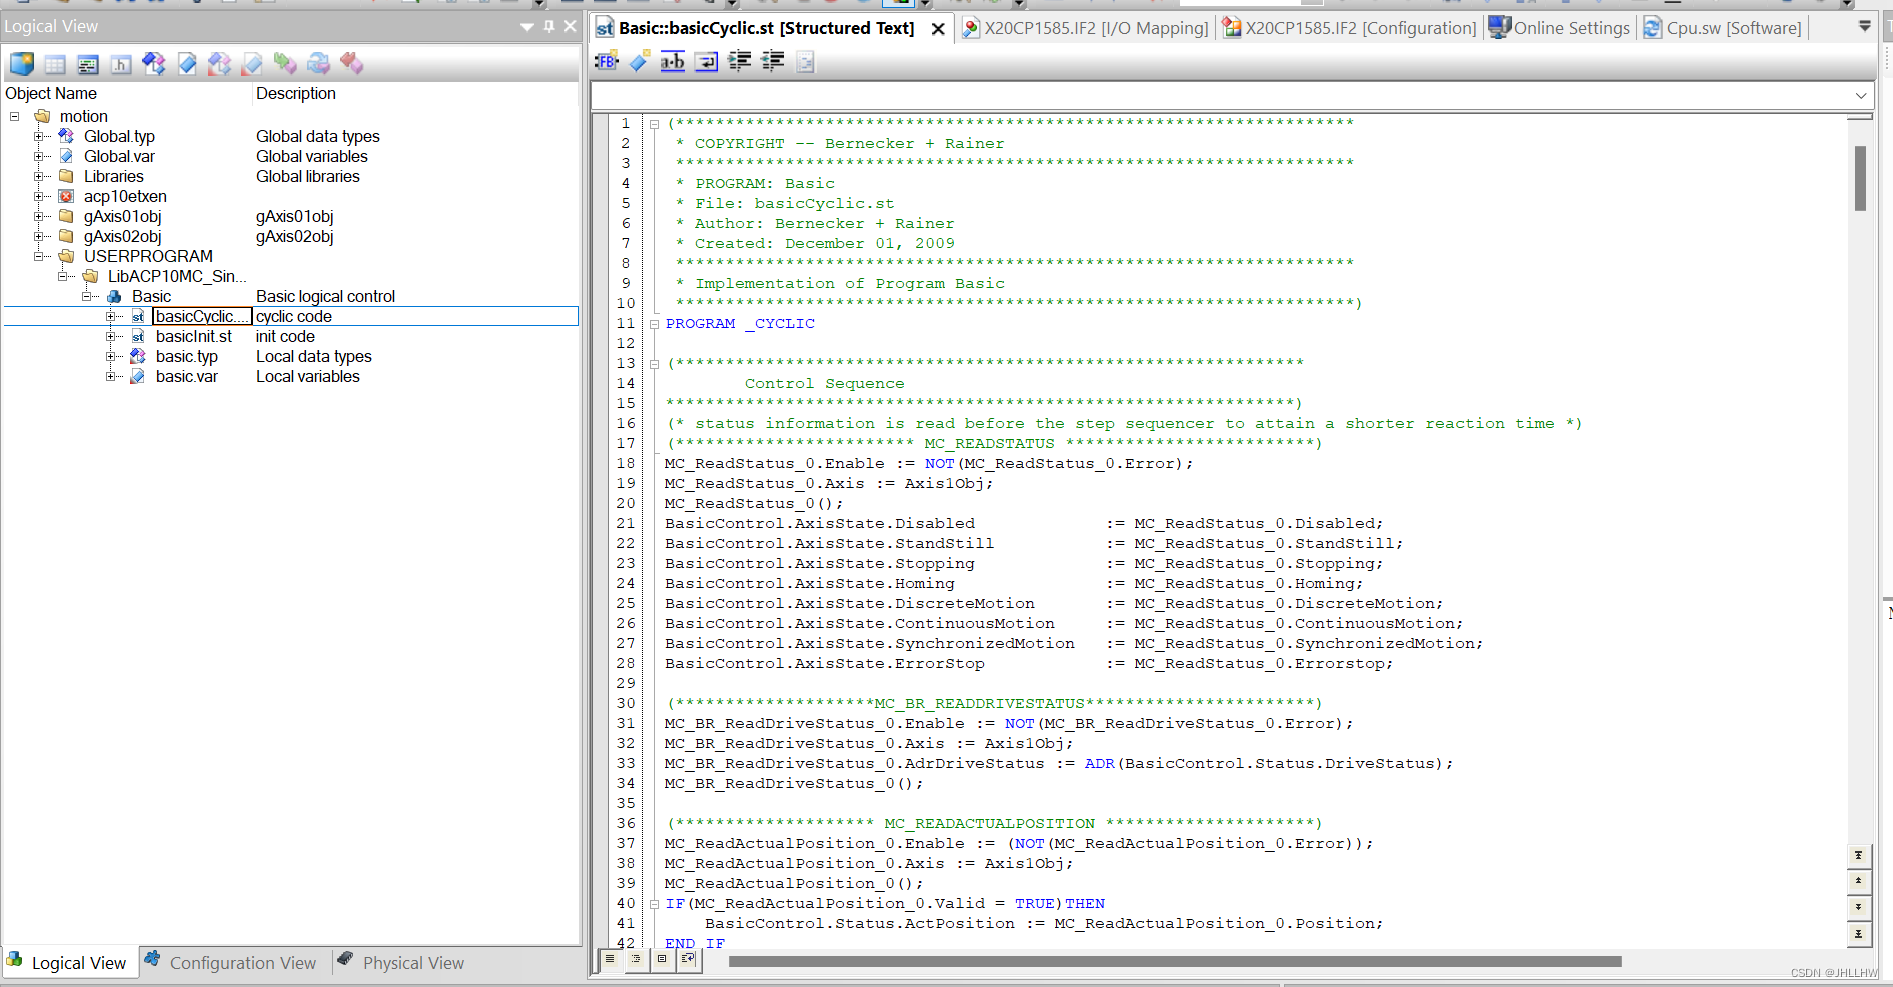Click the properties list icon in Logical View toolbar
The width and height of the screenshot is (1893, 987).
click(88, 64)
